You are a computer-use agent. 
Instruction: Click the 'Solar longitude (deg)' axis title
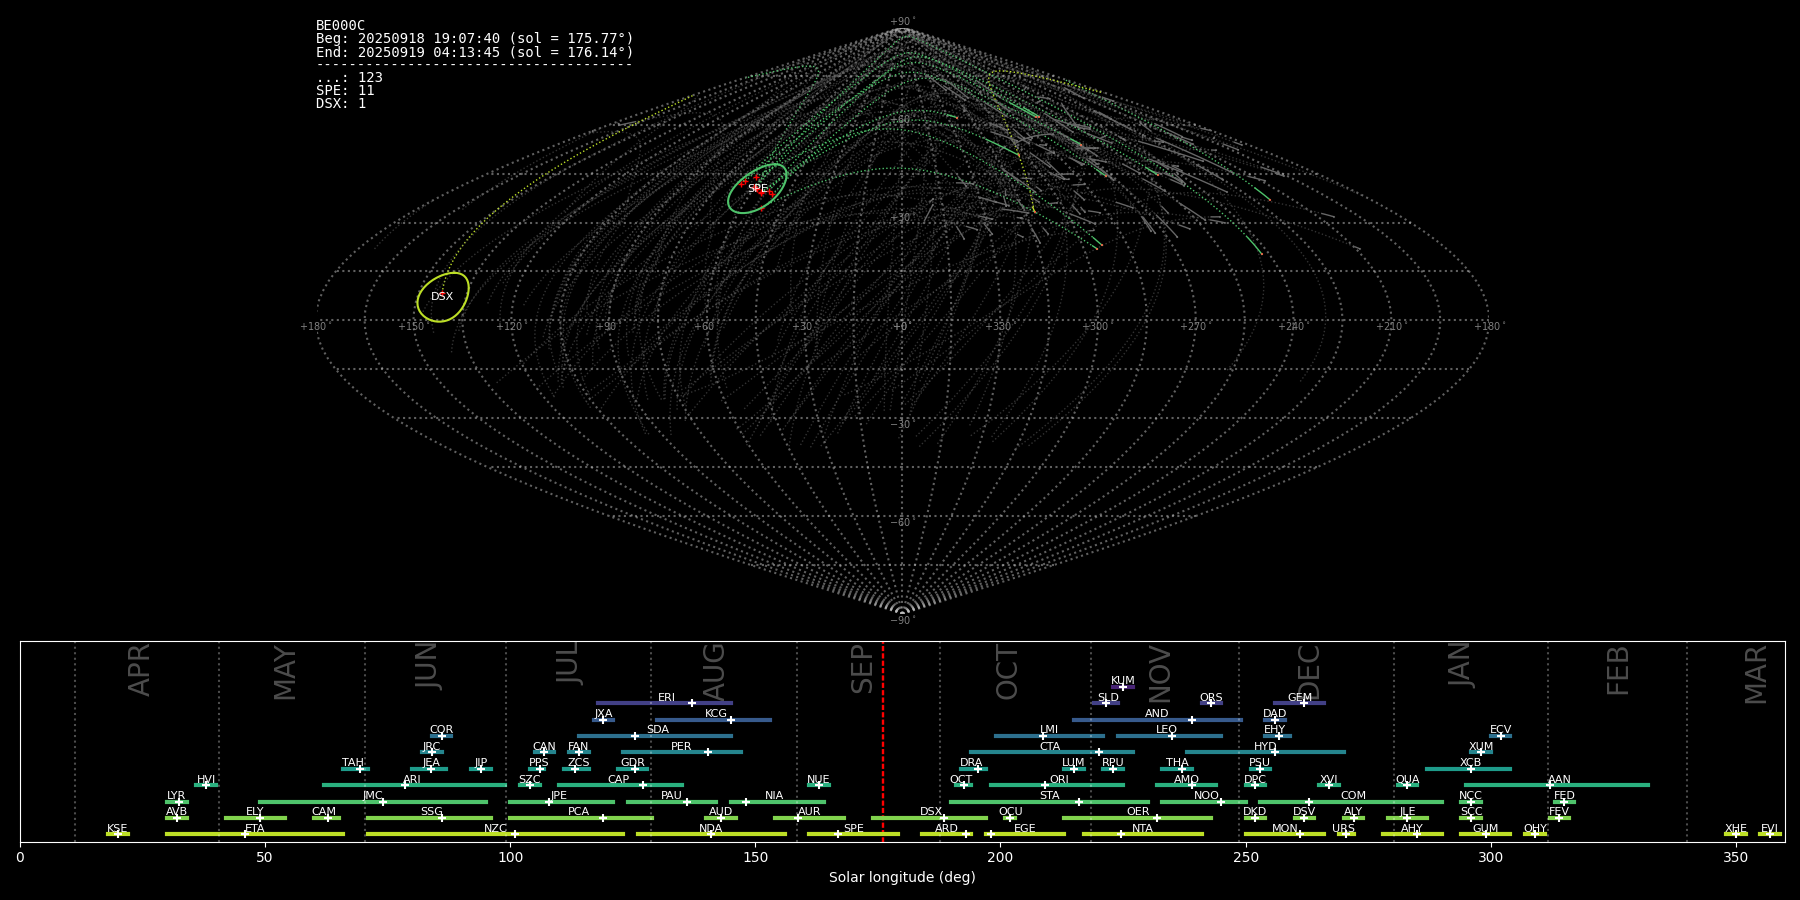pos(902,877)
